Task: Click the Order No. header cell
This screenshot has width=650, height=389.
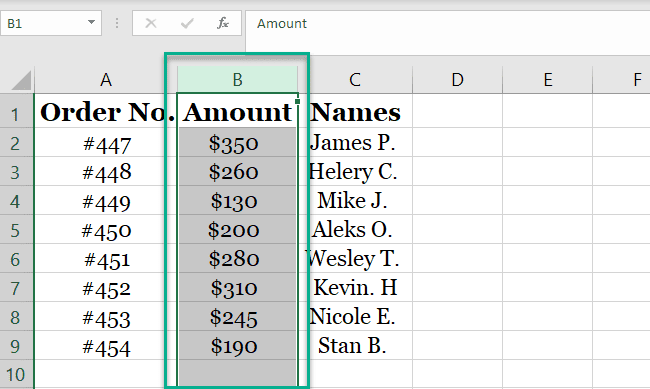Action: (x=106, y=111)
